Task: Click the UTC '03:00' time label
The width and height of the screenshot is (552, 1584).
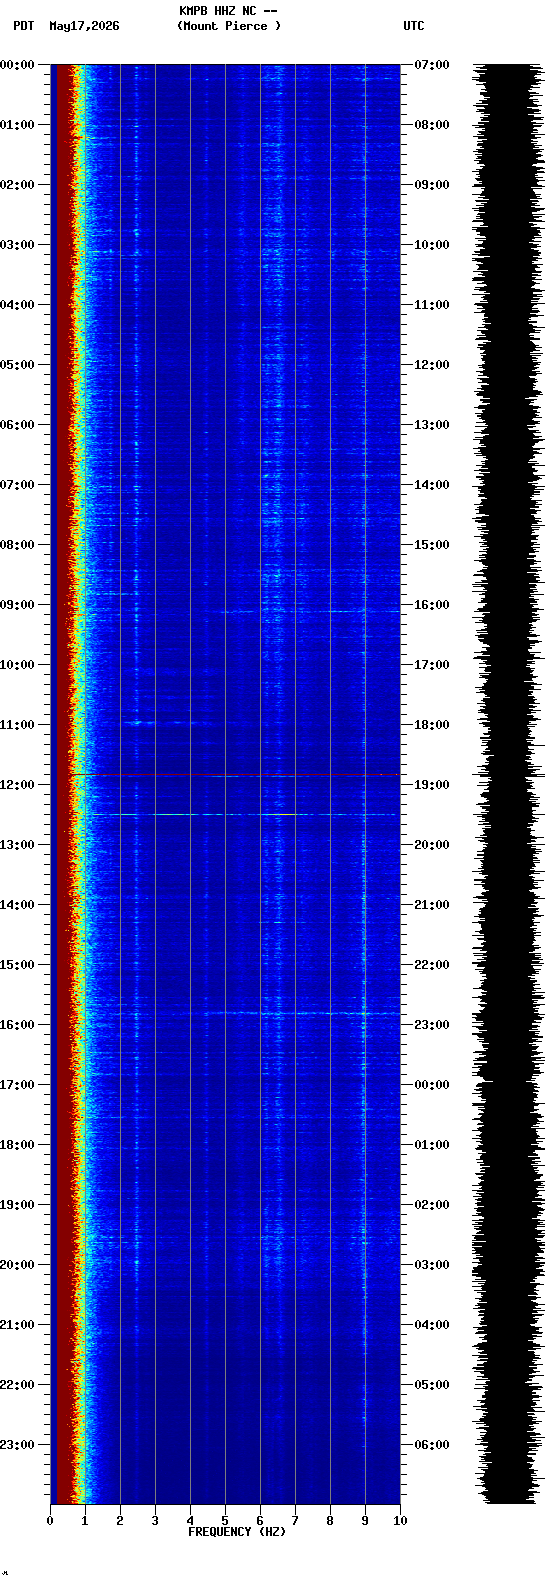Action: pyautogui.click(x=431, y=1265)
